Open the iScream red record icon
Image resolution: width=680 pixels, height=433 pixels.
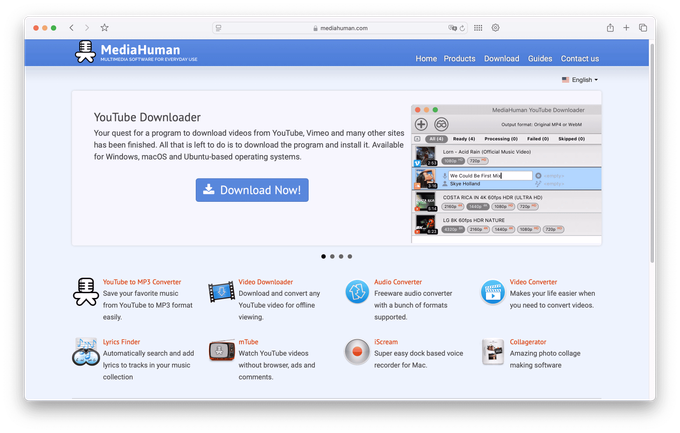coord(357,351)
